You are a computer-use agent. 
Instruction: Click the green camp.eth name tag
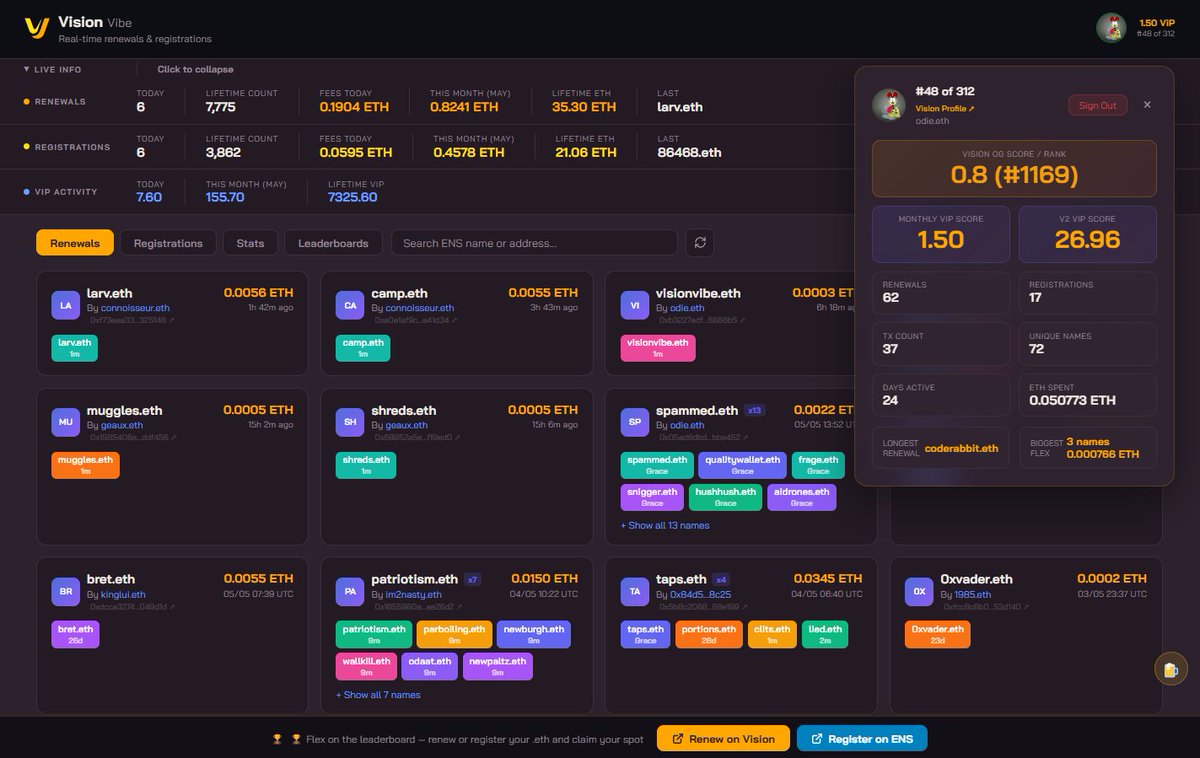point(363,348)
